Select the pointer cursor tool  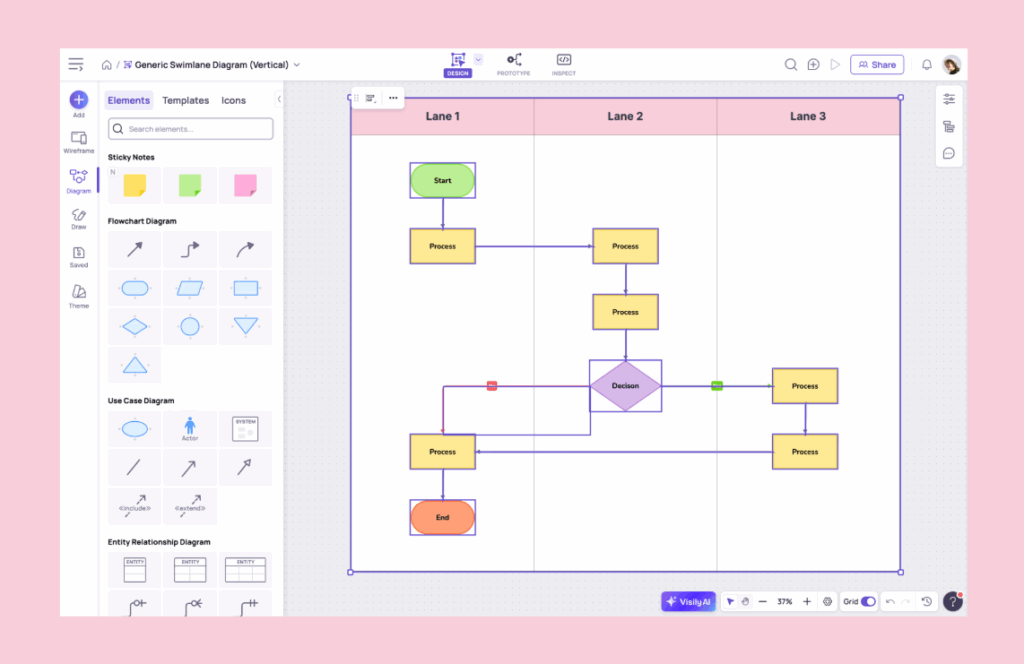(730, 601)
